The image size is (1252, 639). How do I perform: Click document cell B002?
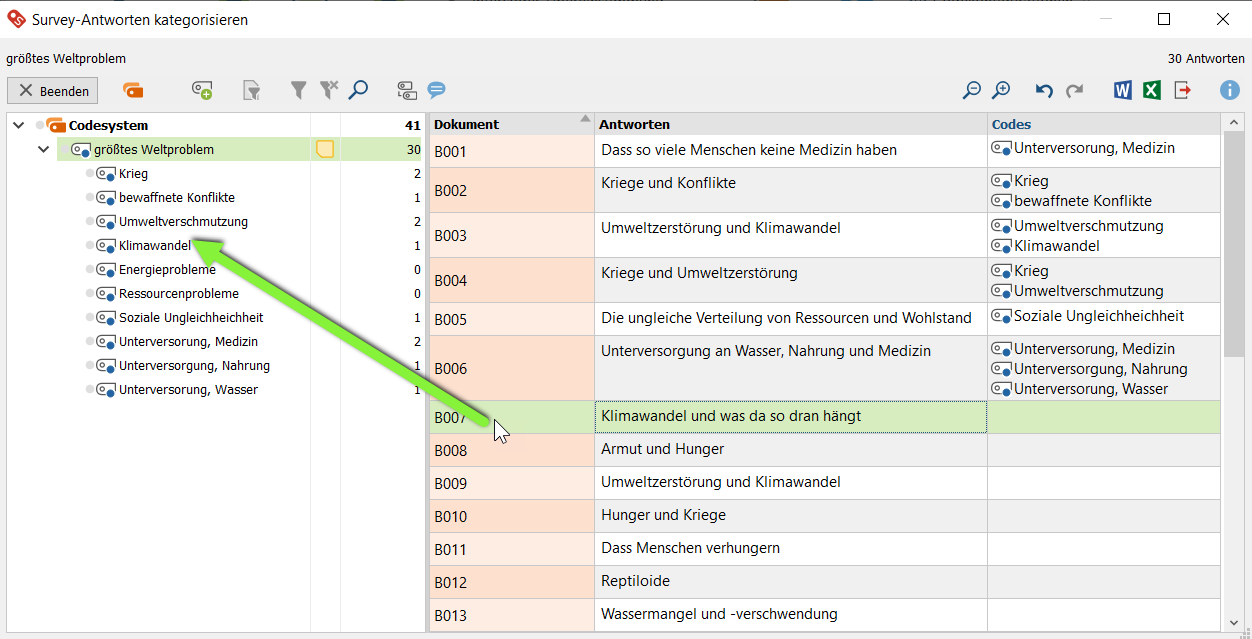click(x=511, y=190)
